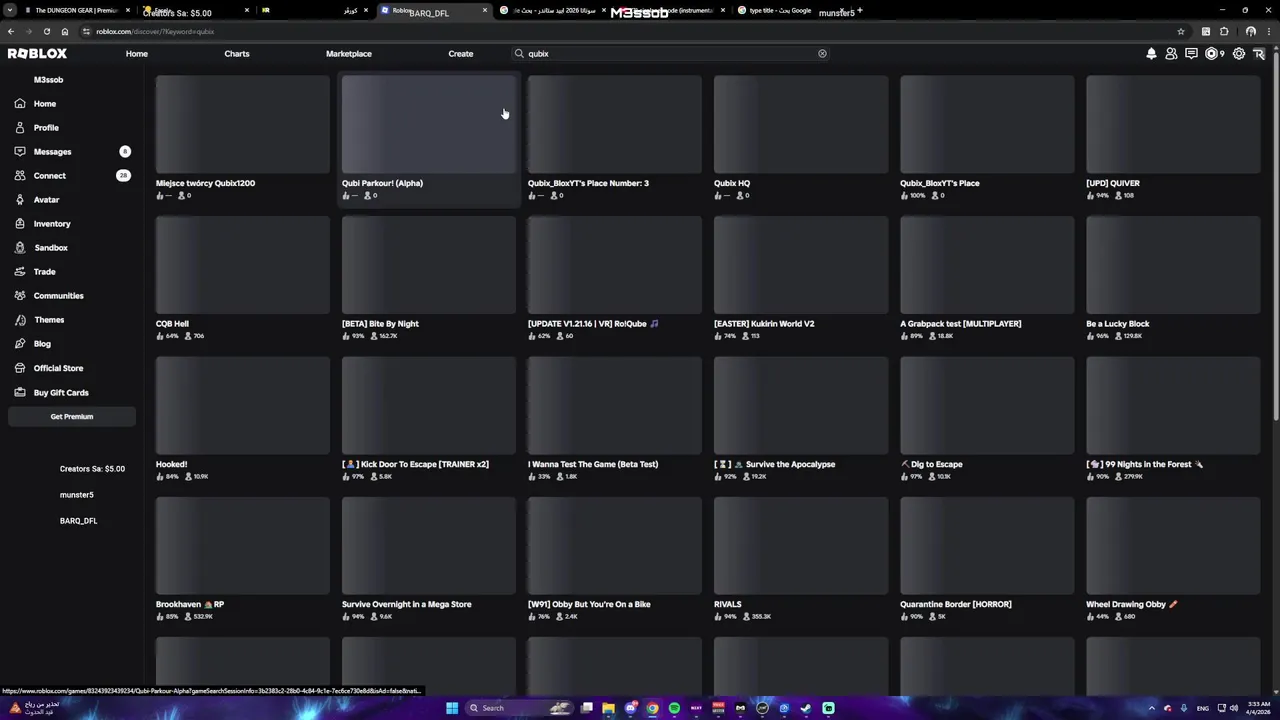Click the Inventory sidebar icon
The height and width of the screenshot is (720, 1280).
point(20,224)
